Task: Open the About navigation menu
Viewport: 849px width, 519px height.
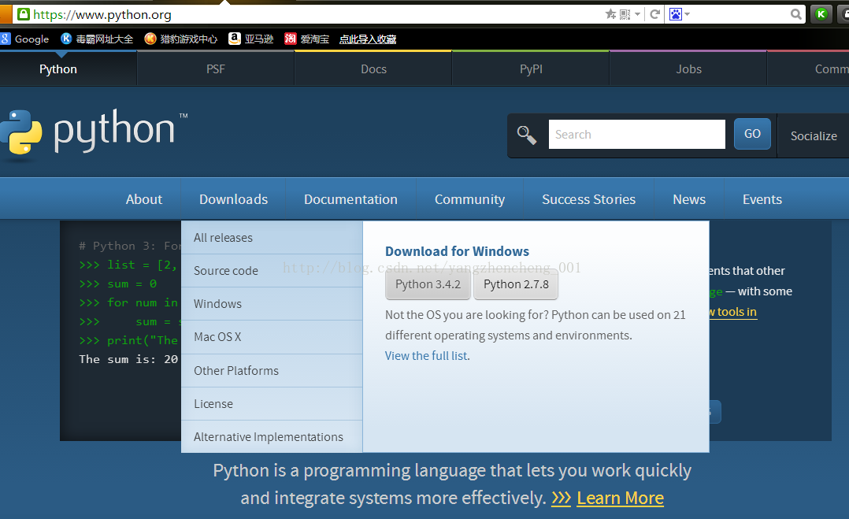Action: point(144,199)
